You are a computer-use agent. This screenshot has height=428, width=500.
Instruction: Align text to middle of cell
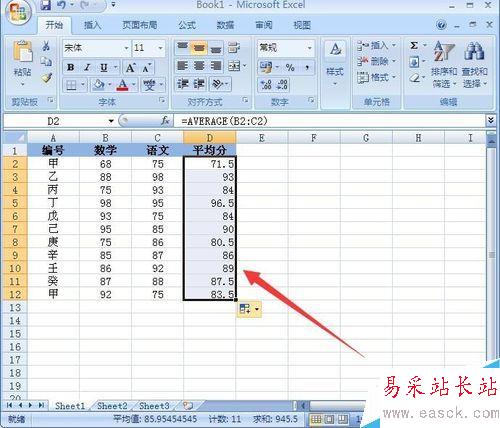pyautogui.click(x=199, y=48)
